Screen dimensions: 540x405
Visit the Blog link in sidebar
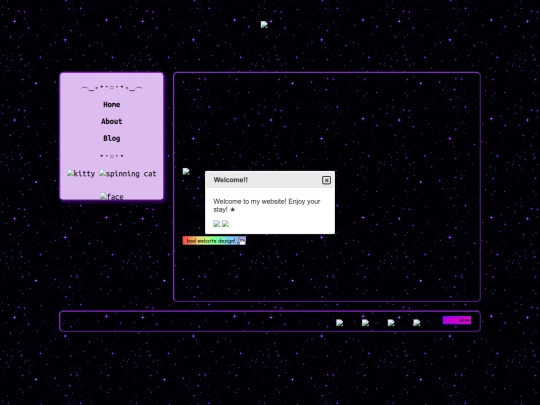coord(112,138)
